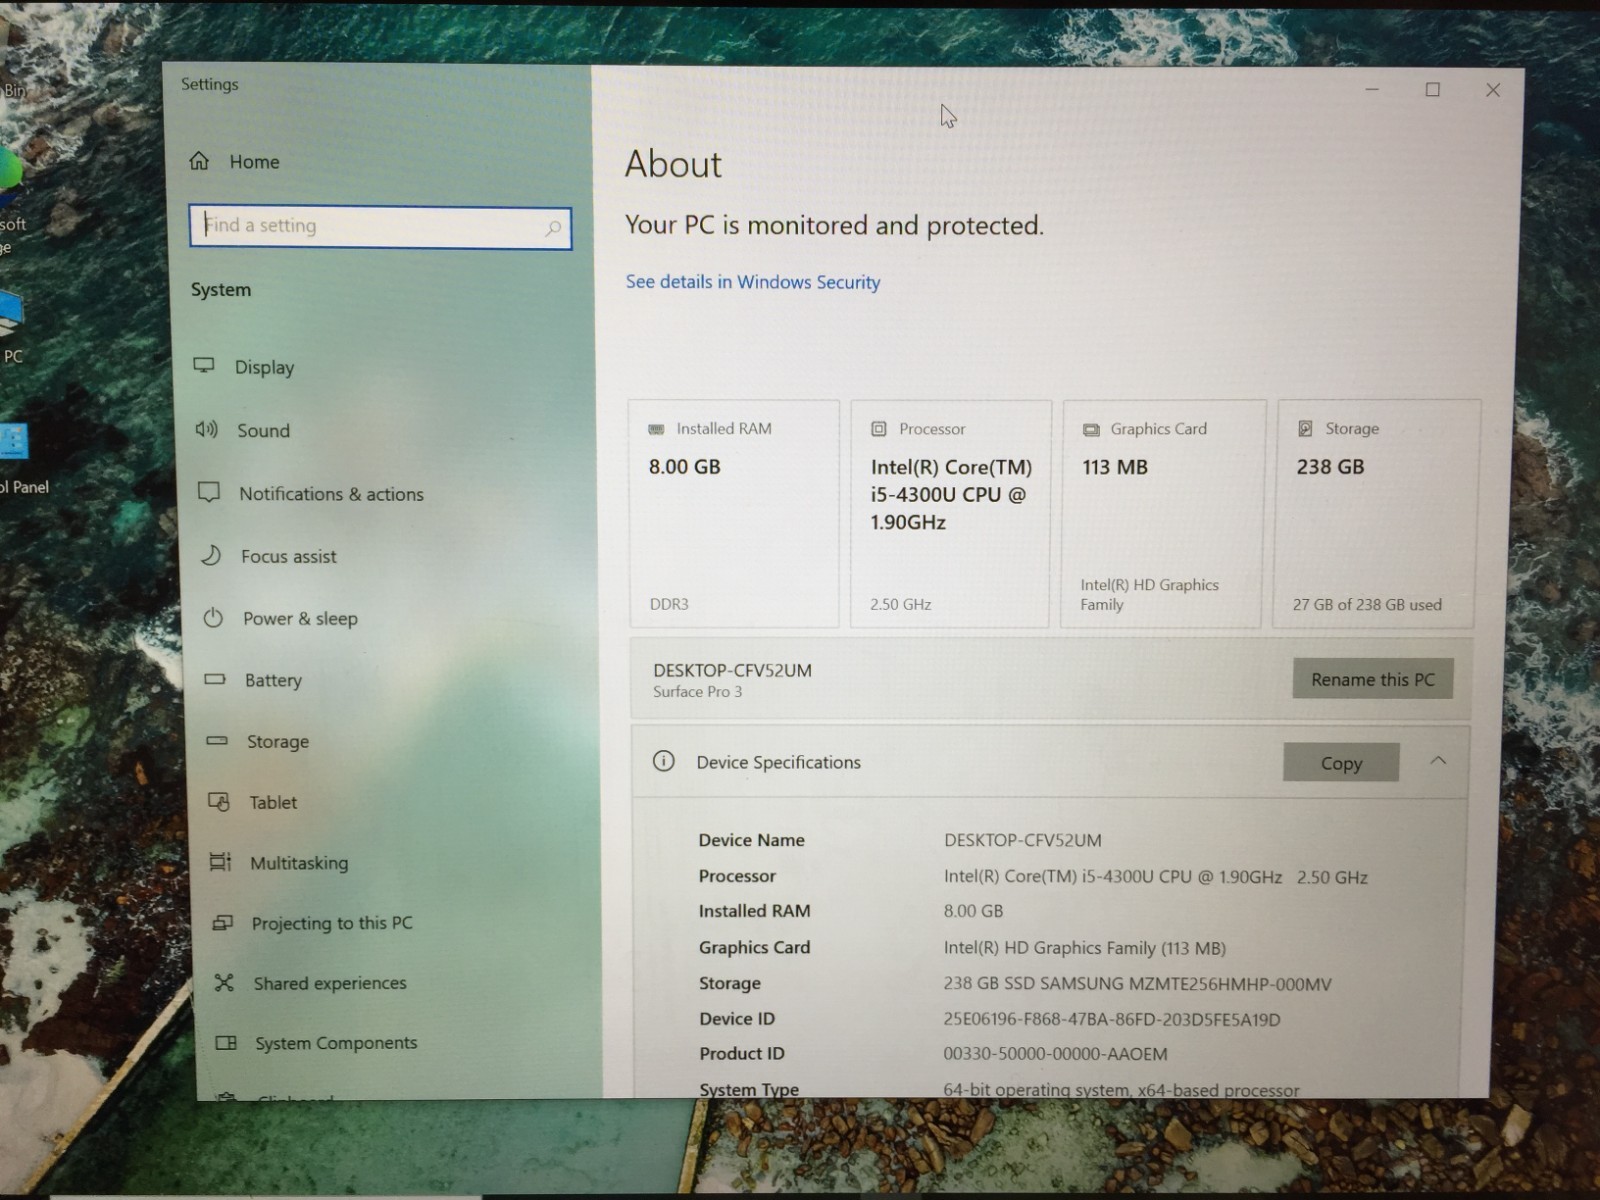The height and width of the screenshot is (1200, 1600).
Task: Click the Intel(R) HD Graphics Family (113 MB) value
Action: point(1084,948)
